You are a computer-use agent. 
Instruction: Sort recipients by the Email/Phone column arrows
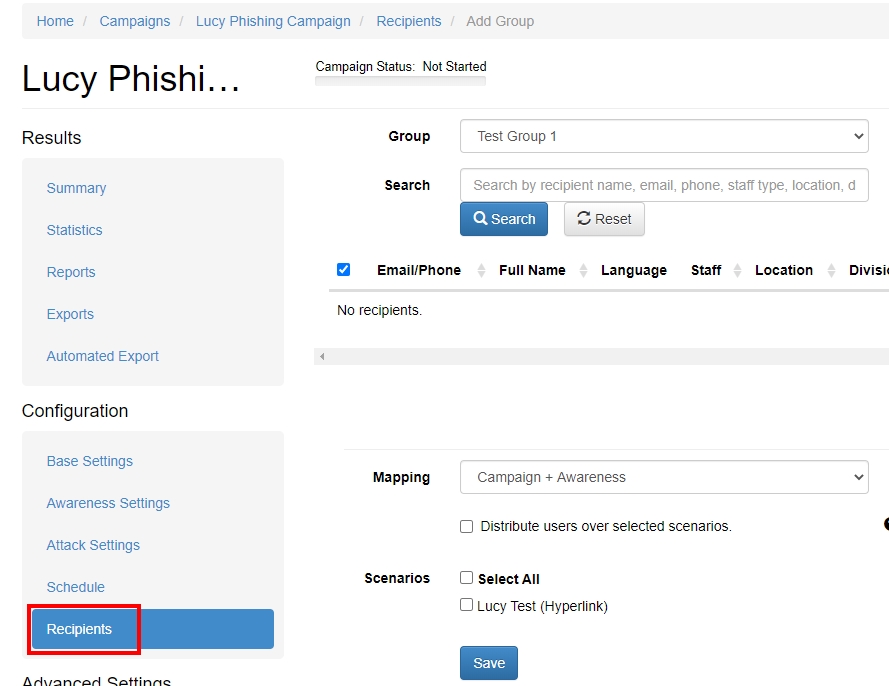(481, 271)
